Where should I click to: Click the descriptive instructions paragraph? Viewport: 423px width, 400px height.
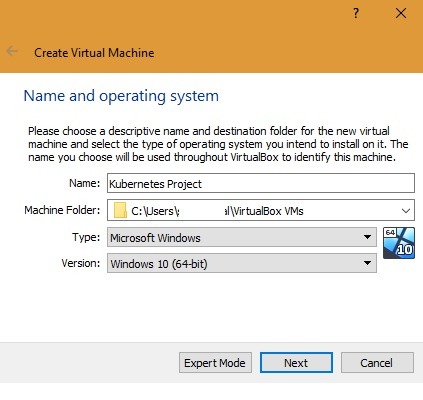point(218,144)
